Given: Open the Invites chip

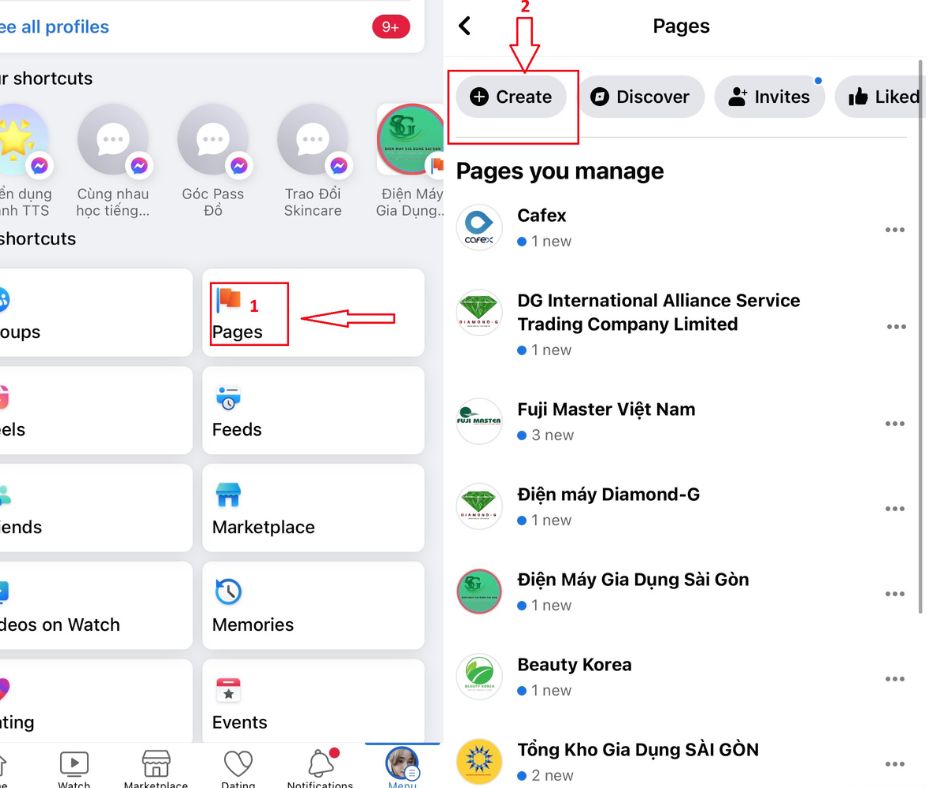Looking at the screenshot, I should click(x=769, y=97).
